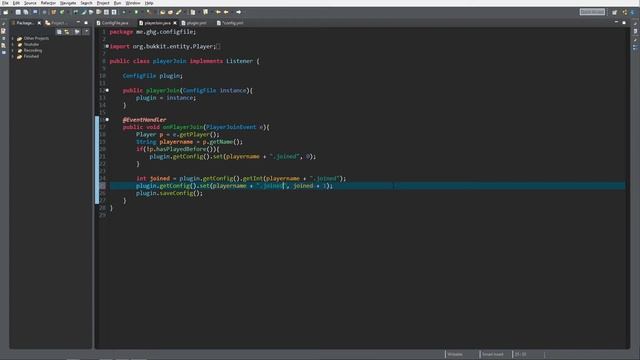Collapse the @EventHandler method fold marker
The height and width of the screenshot is (360, 640).
tap(107, 120)
